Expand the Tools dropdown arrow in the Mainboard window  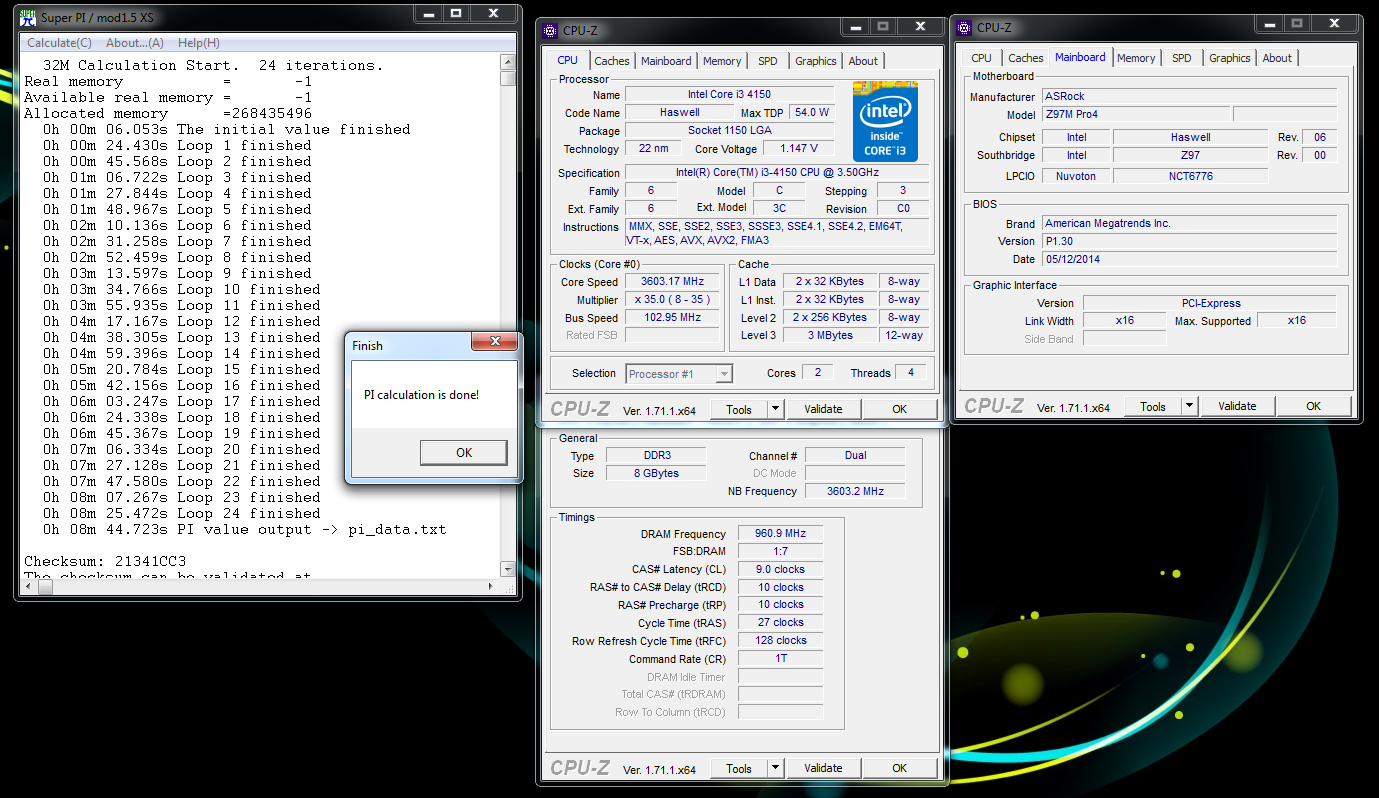tap(1189, 406)
